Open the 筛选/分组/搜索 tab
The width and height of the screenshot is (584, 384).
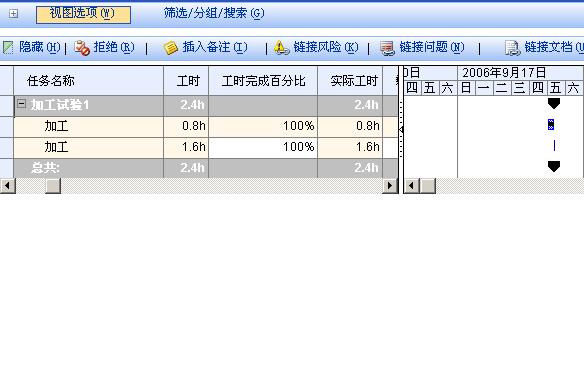point(214,13)
